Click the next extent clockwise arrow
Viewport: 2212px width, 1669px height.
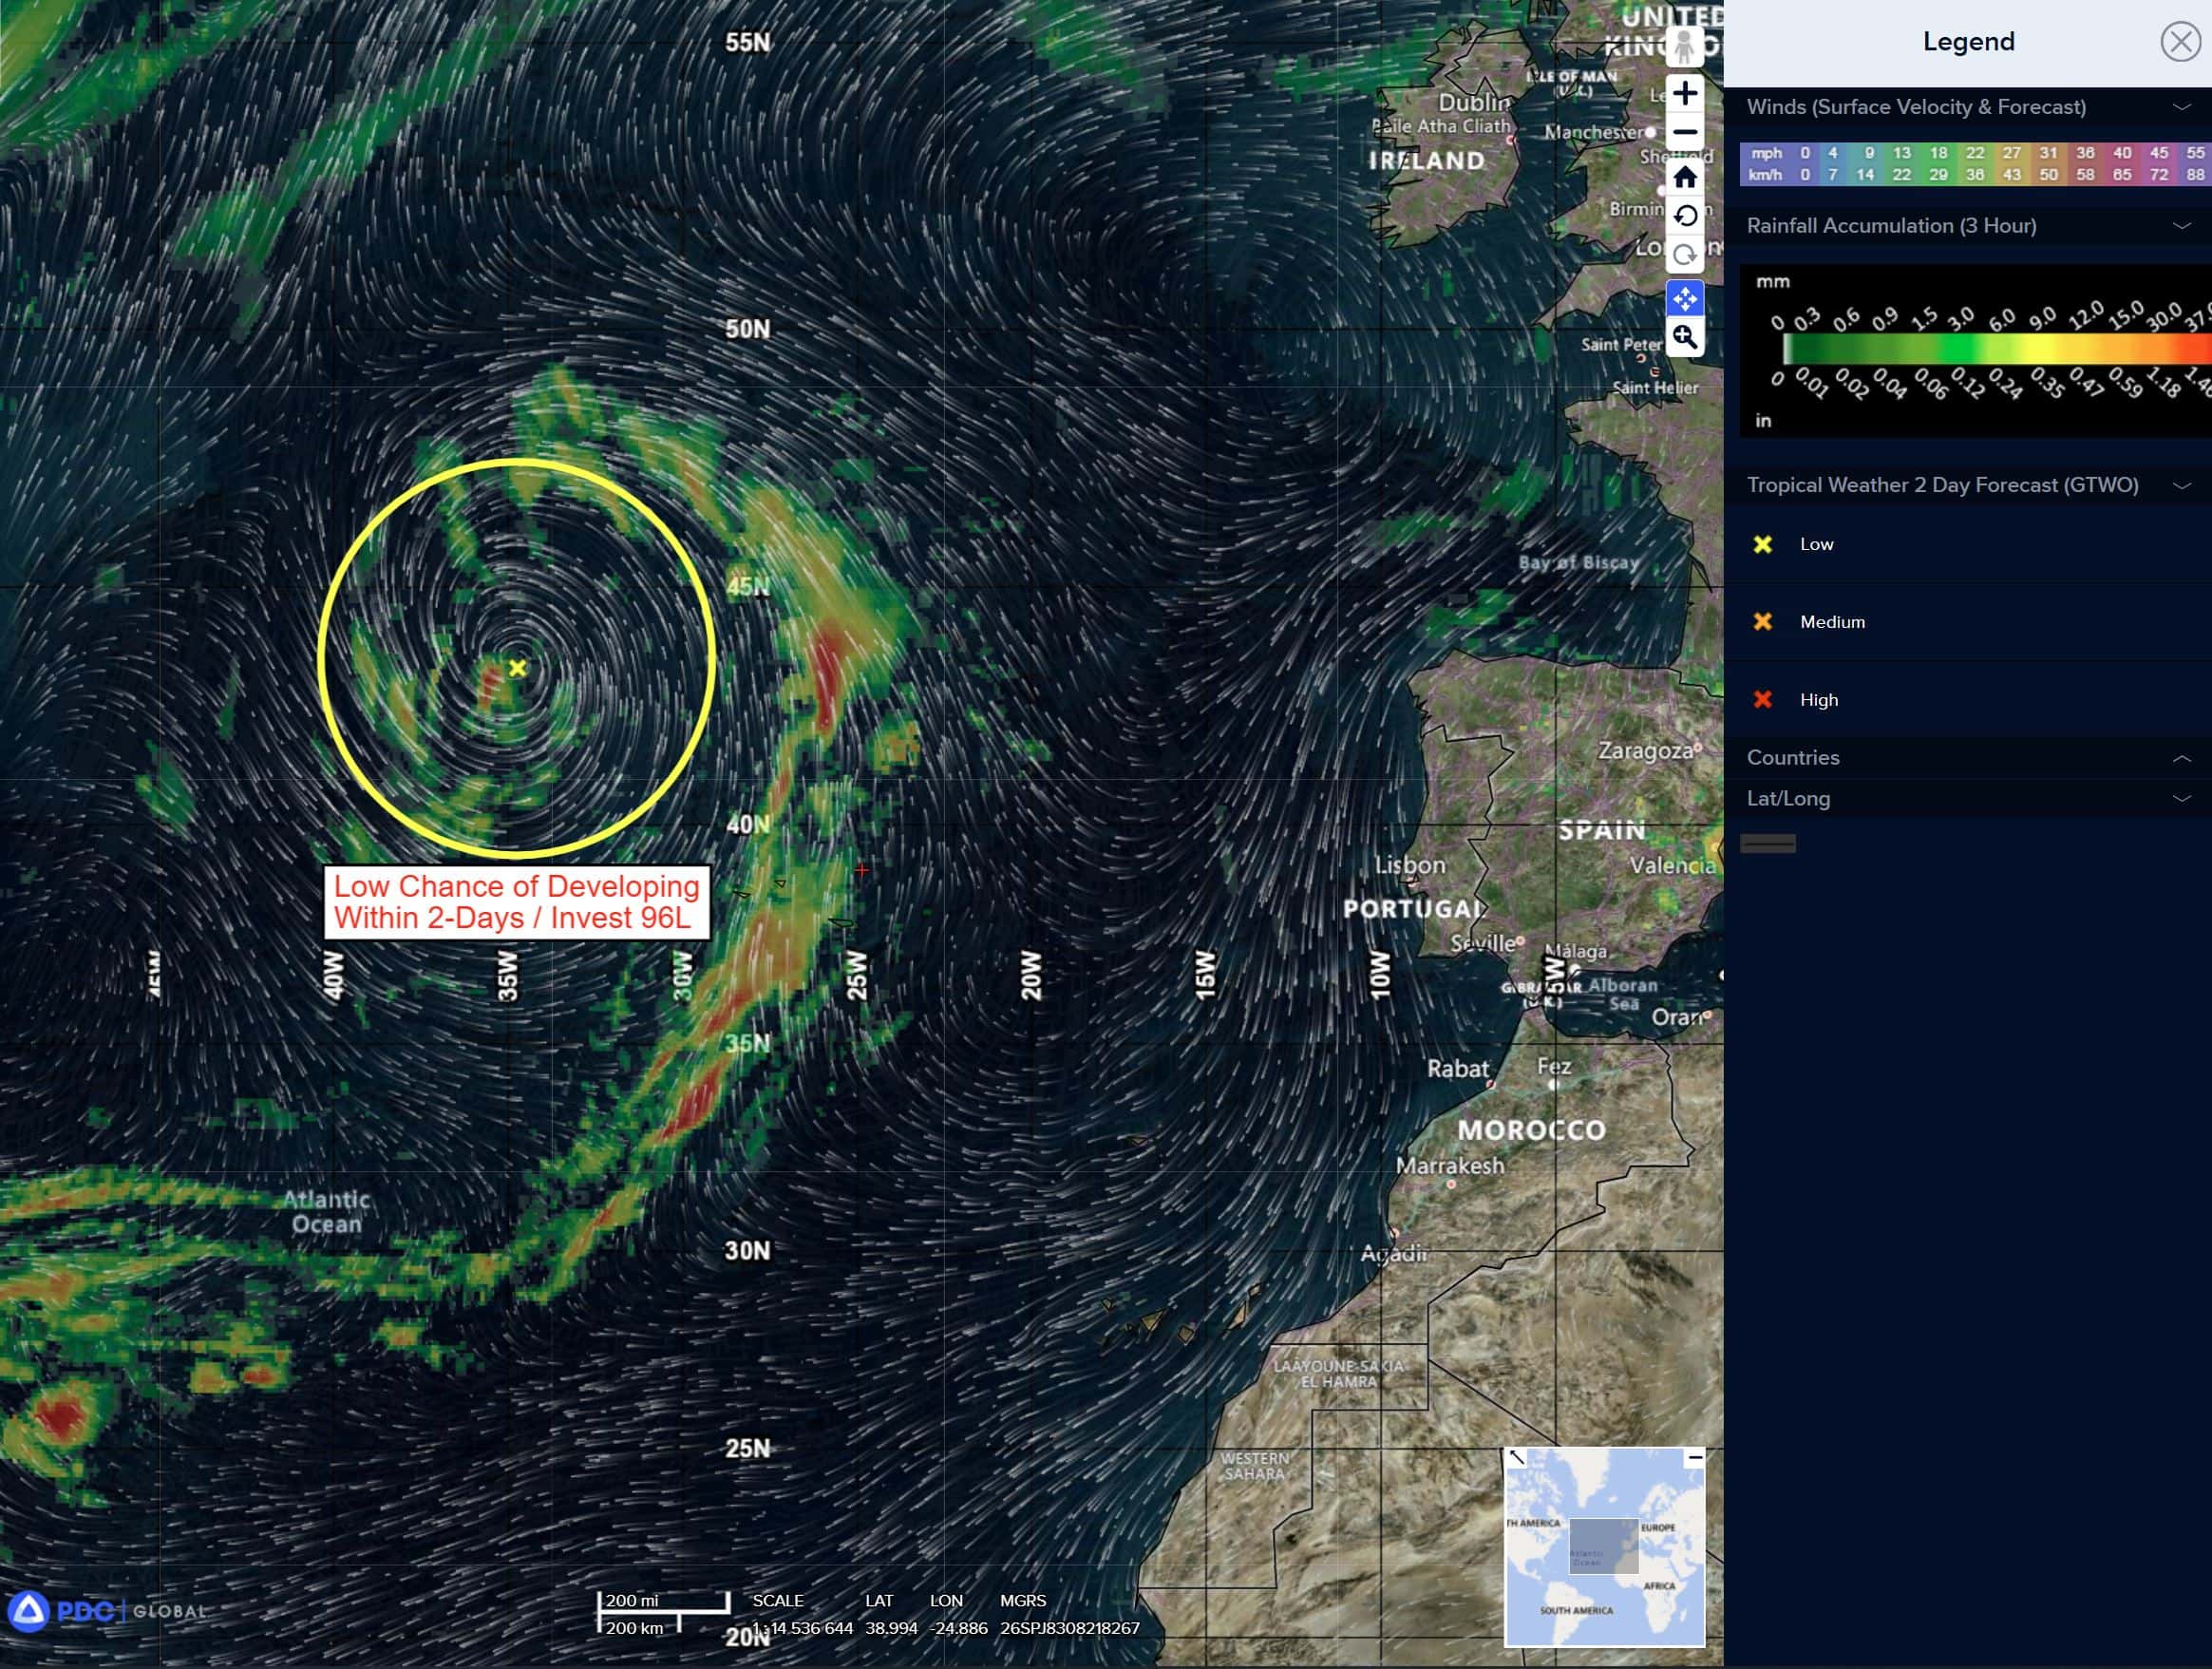click(1685, 256)
